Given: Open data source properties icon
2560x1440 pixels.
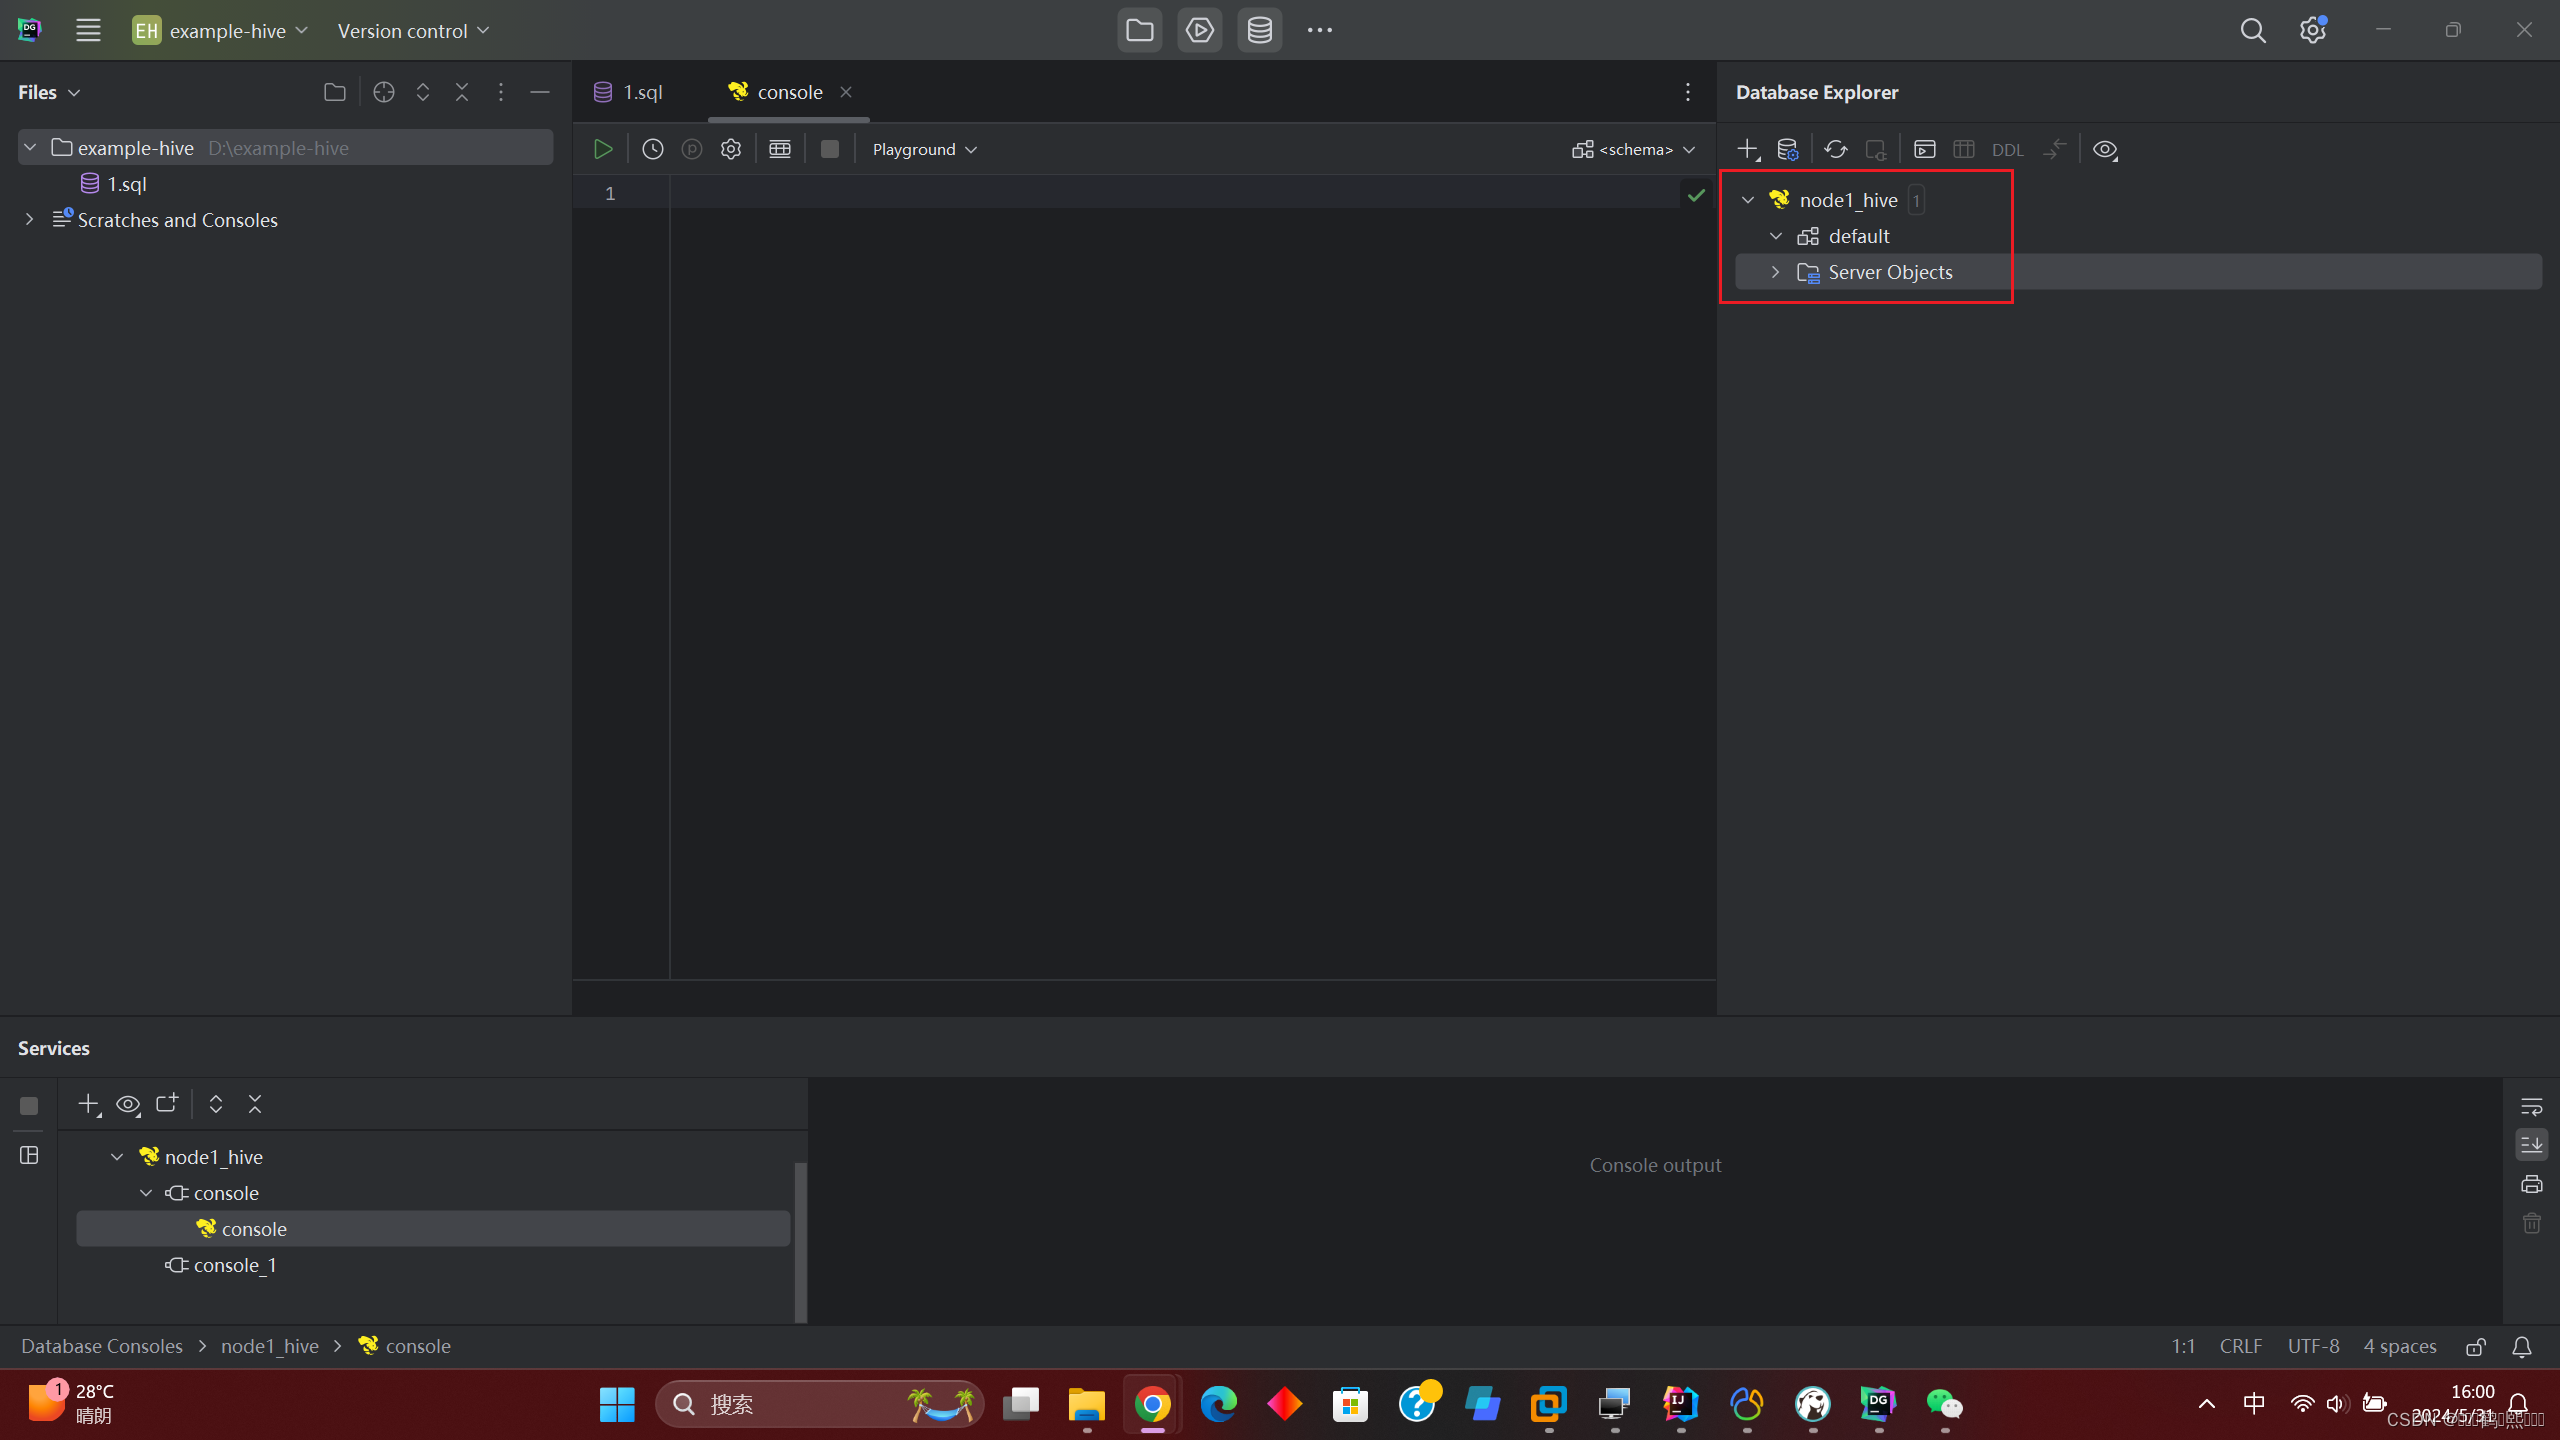Looking at the screenshot, I should (1787, 149).
